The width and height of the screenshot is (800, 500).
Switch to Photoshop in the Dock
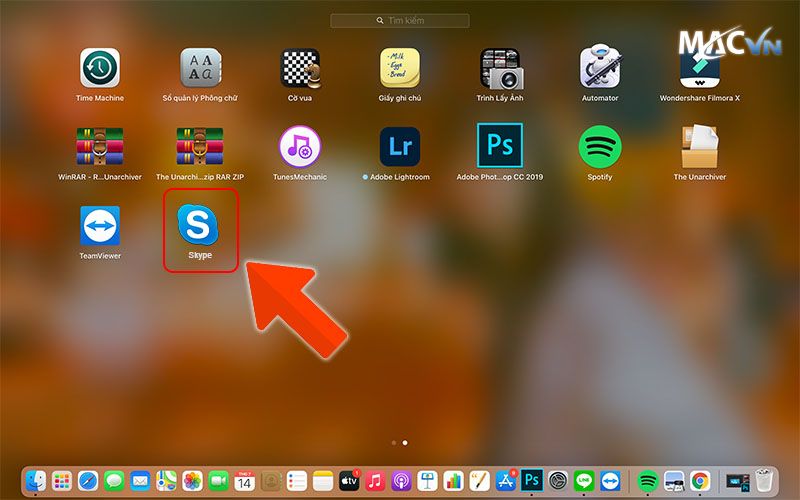pyautogui.click(x=532, y=481)
